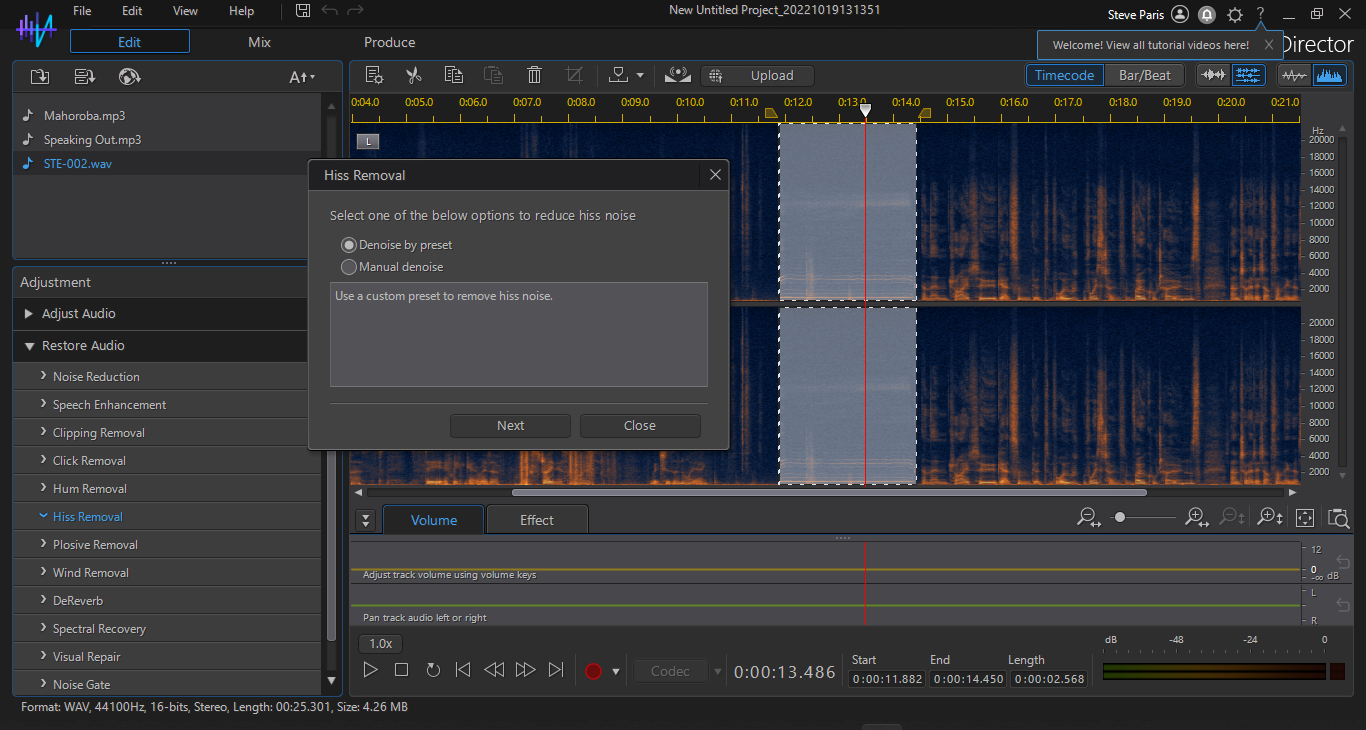
Task: Open the Help menu
Action: tap(241, 11)
